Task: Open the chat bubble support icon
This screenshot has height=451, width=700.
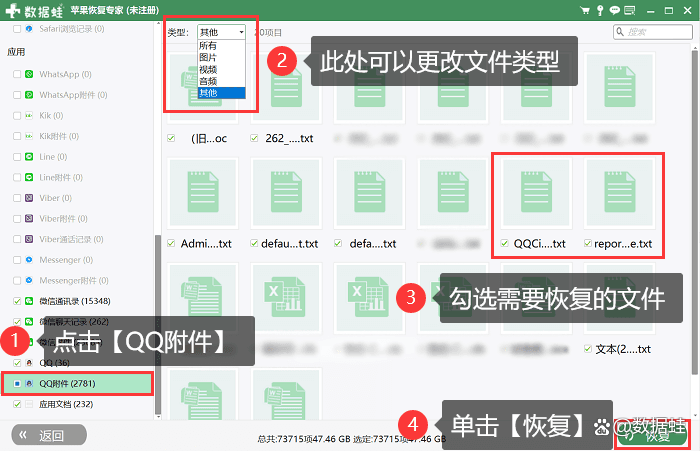Action: click(615, 10)
